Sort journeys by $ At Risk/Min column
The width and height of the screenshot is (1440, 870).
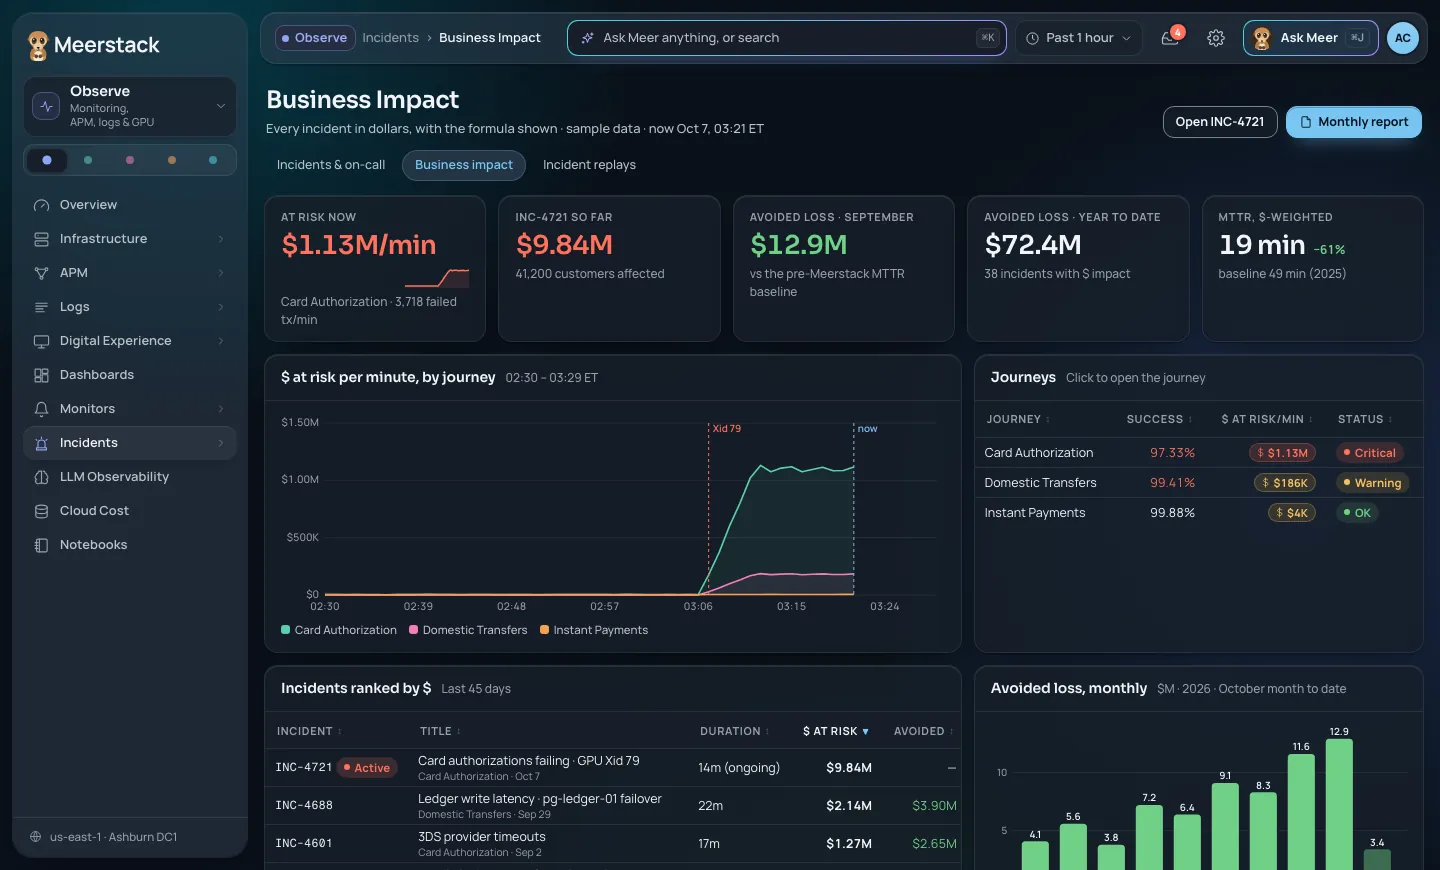(x=1267, y=420)
